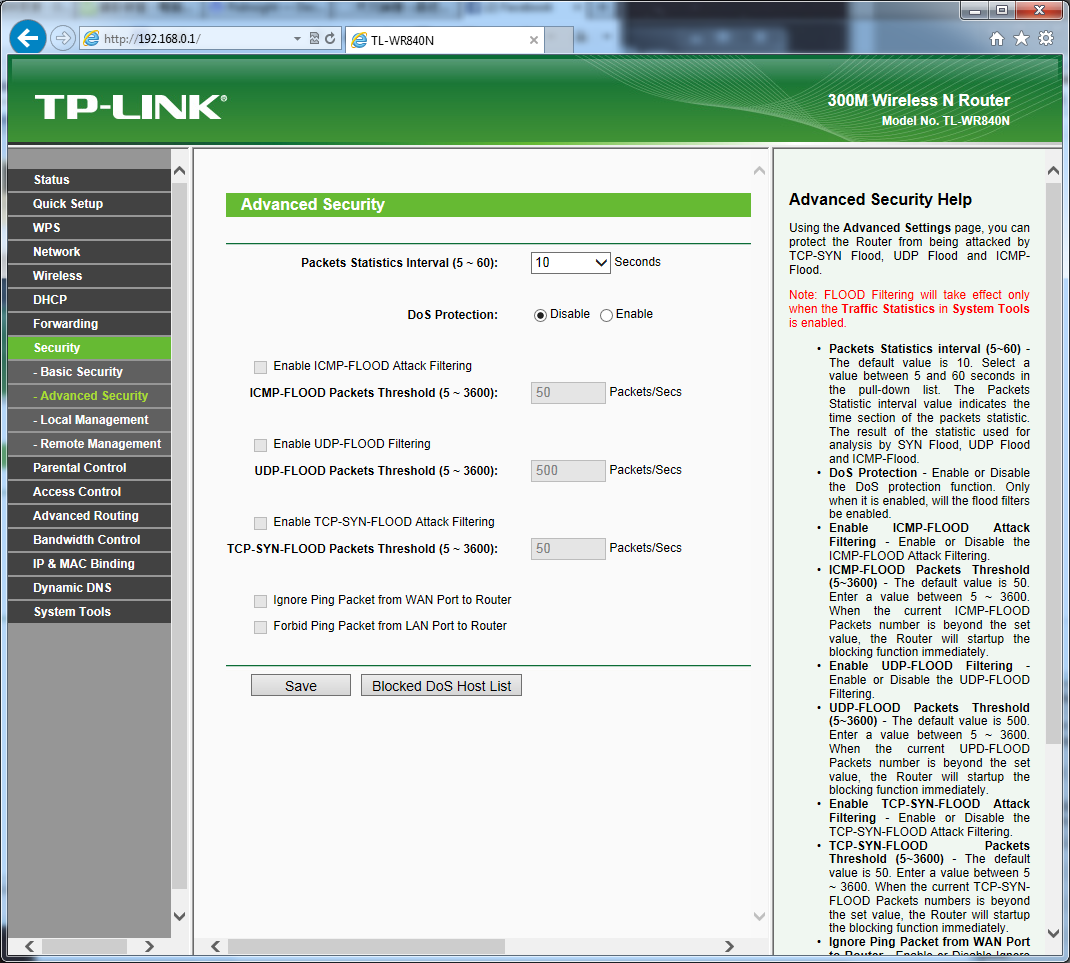
Task: Check Forbid Ping Packet from LAN Port
Action: pos(261,627)
